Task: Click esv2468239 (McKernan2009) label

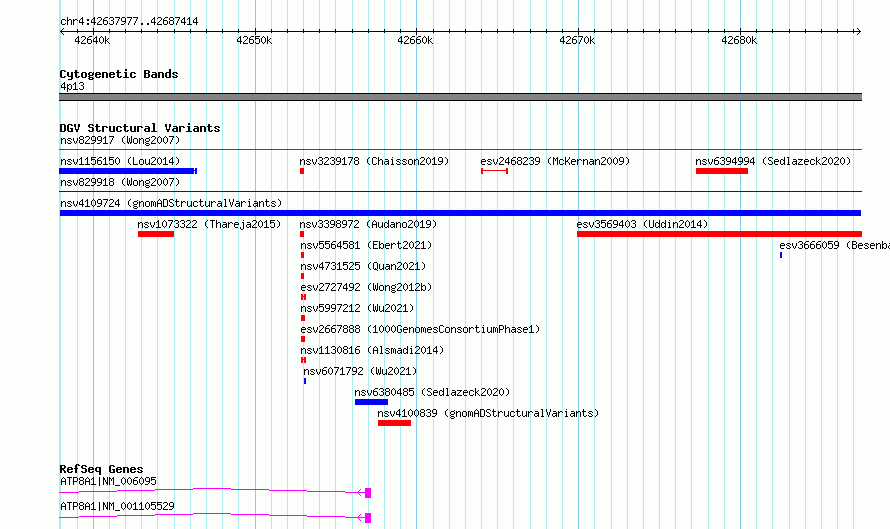Action: click(555, 161)
